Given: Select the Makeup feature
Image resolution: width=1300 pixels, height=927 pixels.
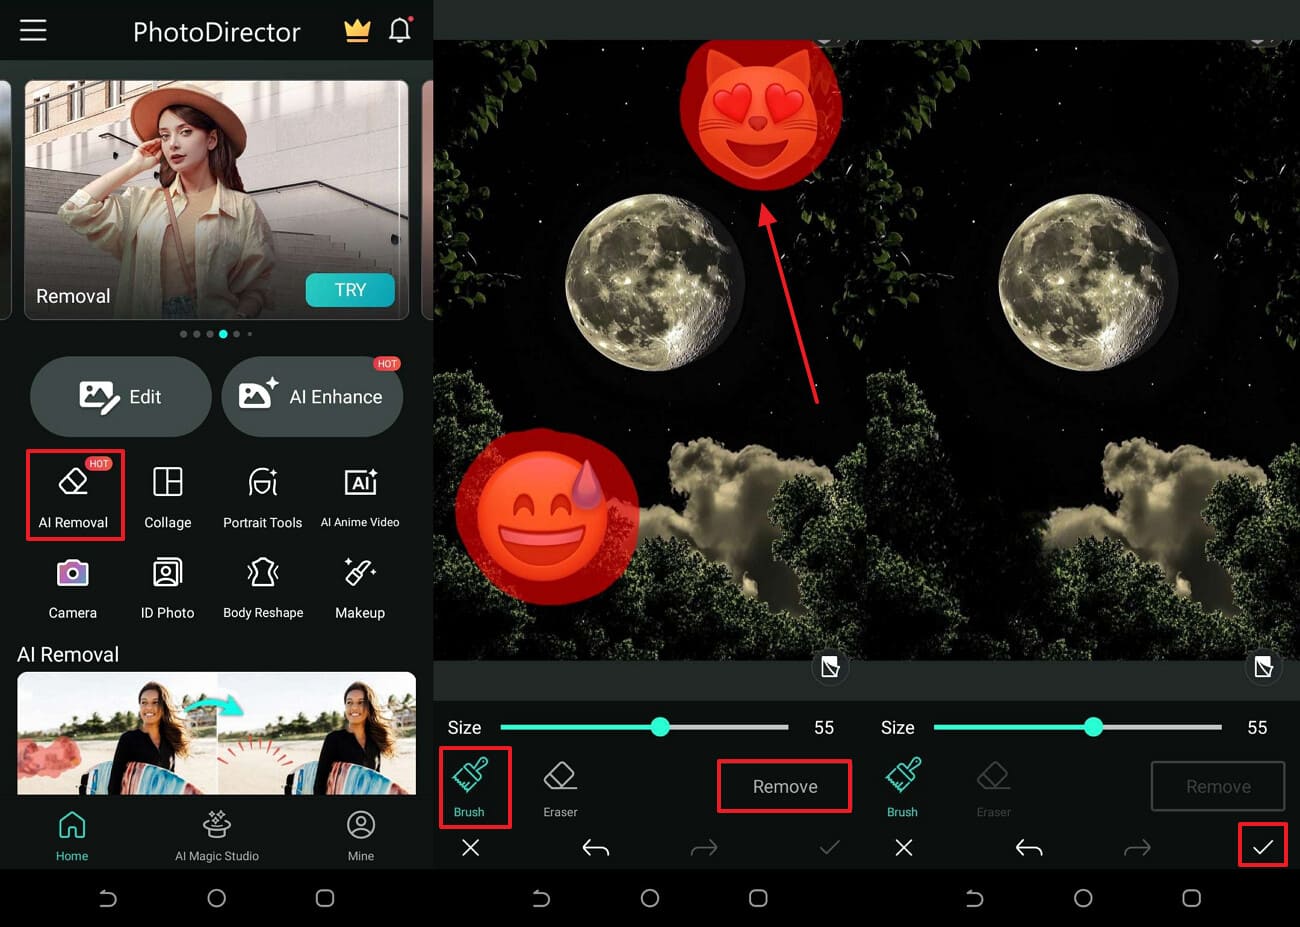Looking at the screenshot, I should click(360, 586).
